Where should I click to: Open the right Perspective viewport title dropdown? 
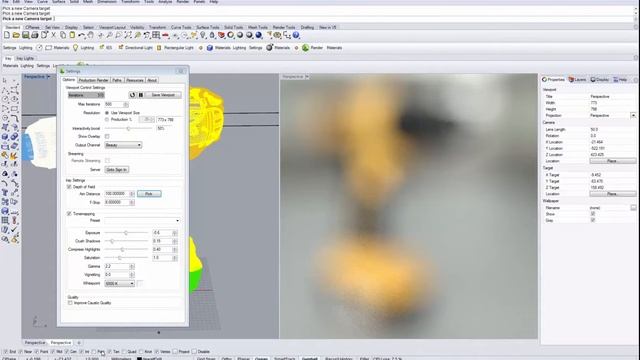(307, 77)
